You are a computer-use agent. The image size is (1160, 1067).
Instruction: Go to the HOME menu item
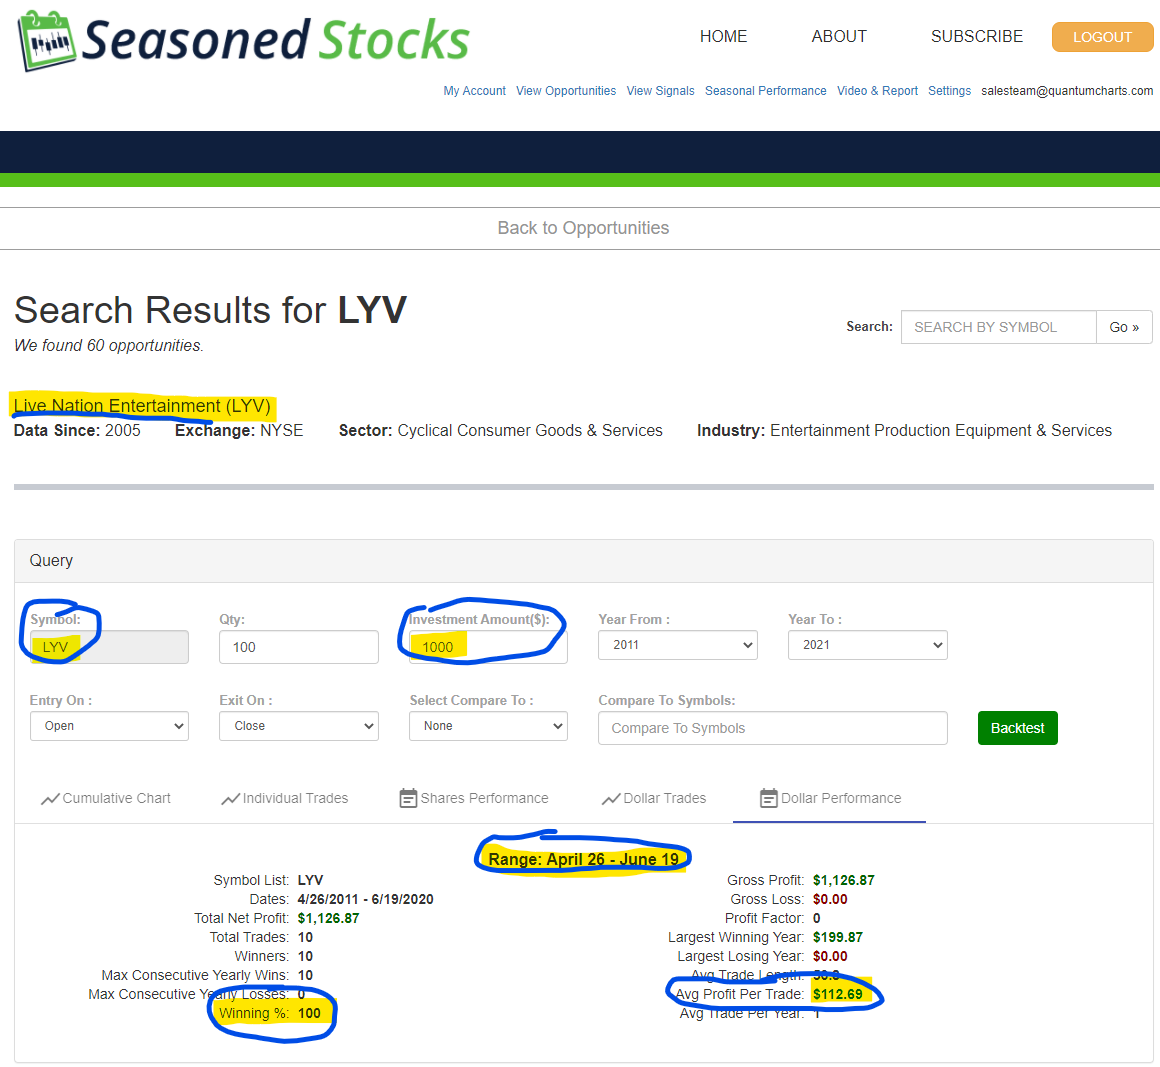click(724, 36)
